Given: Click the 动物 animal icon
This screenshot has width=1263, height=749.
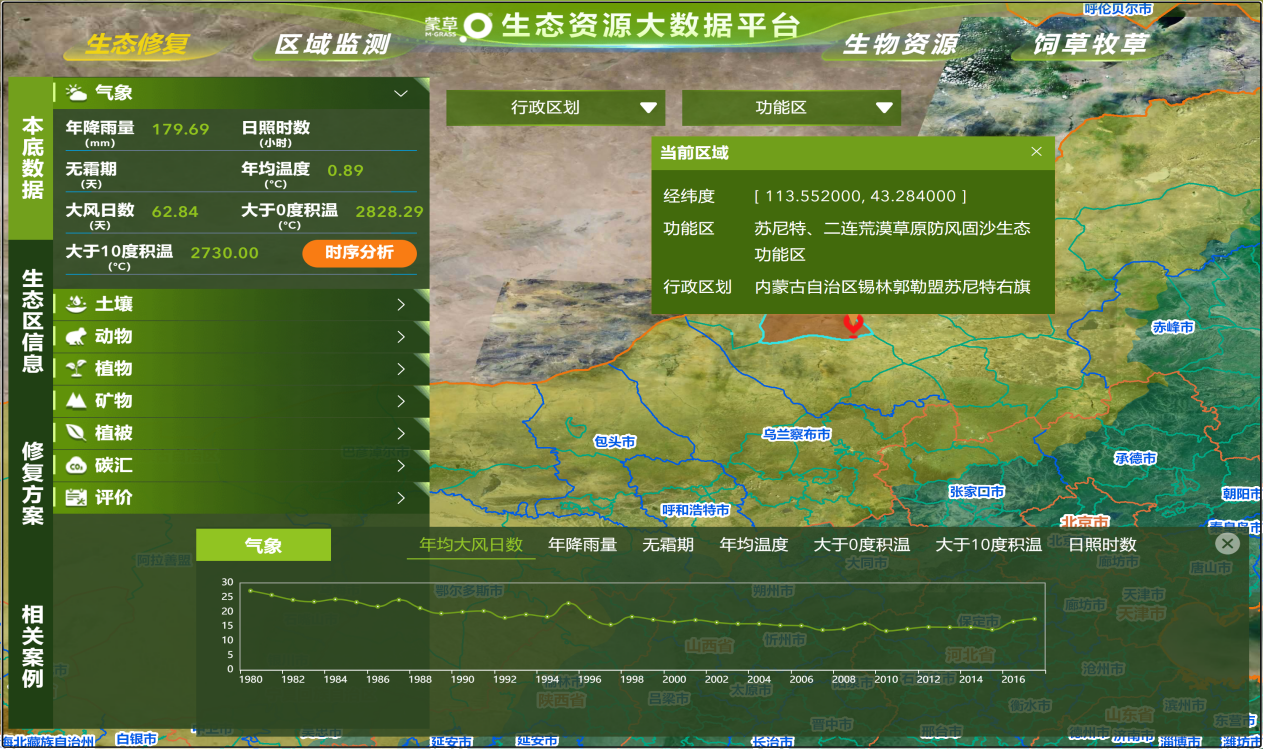Looking at the screenshot, I should [77, 336].
